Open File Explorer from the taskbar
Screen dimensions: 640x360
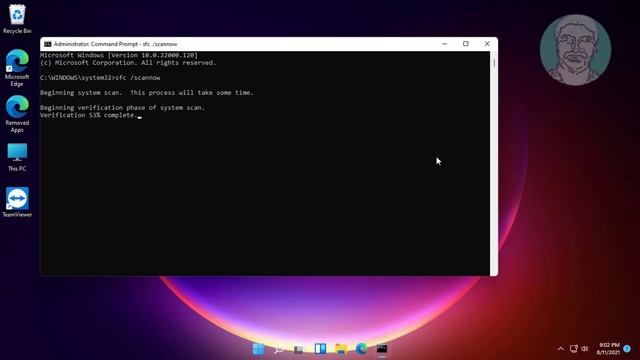[341, 349]
